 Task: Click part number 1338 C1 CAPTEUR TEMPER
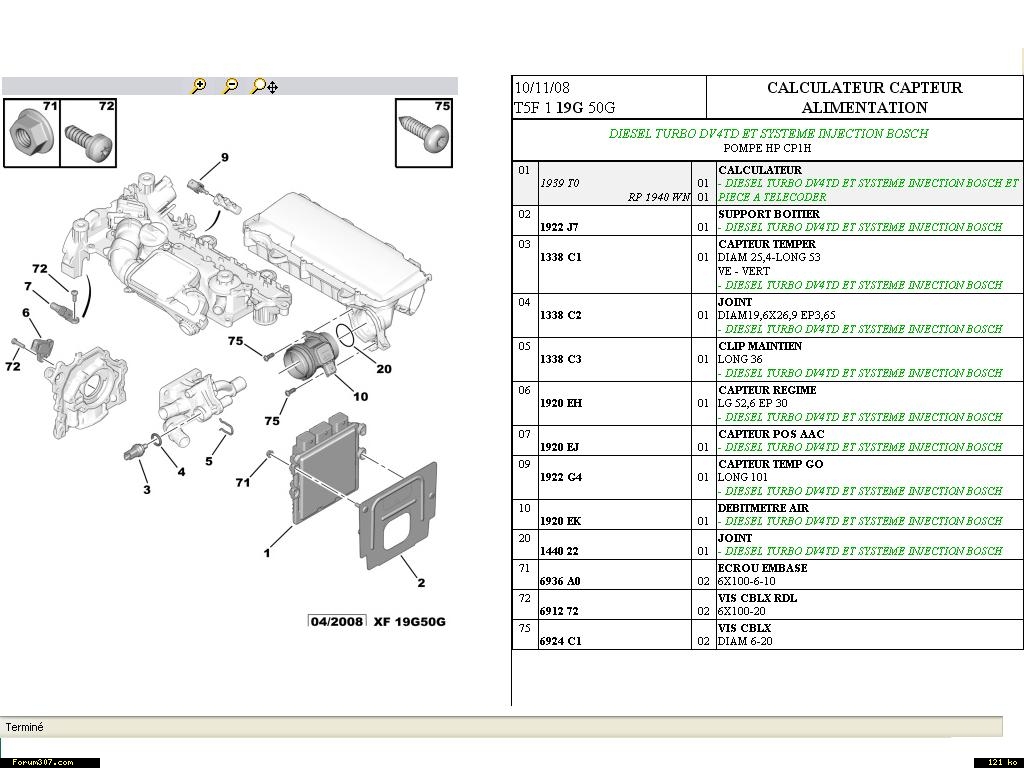point(560,257)
